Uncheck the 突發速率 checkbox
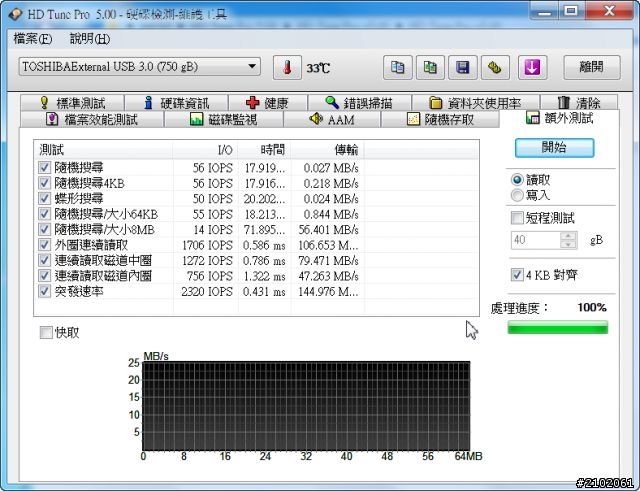Image resolution: width=640 pixels, height=491 pixels. pos(44,291)
